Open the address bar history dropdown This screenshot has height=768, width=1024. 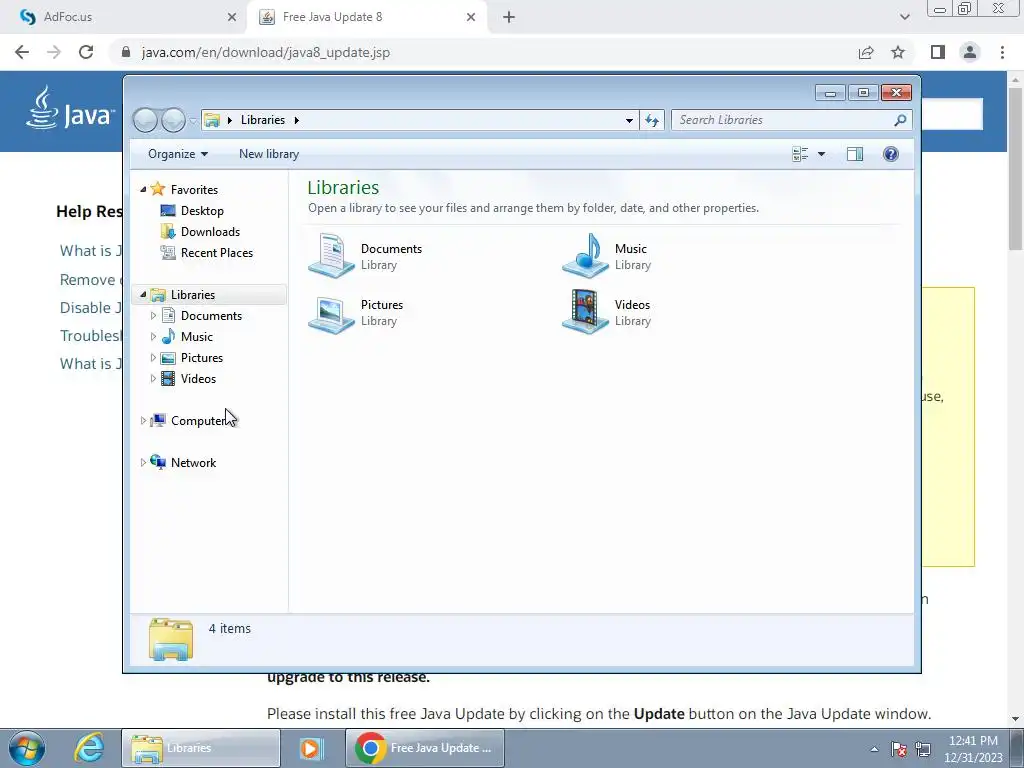point(629,120)
